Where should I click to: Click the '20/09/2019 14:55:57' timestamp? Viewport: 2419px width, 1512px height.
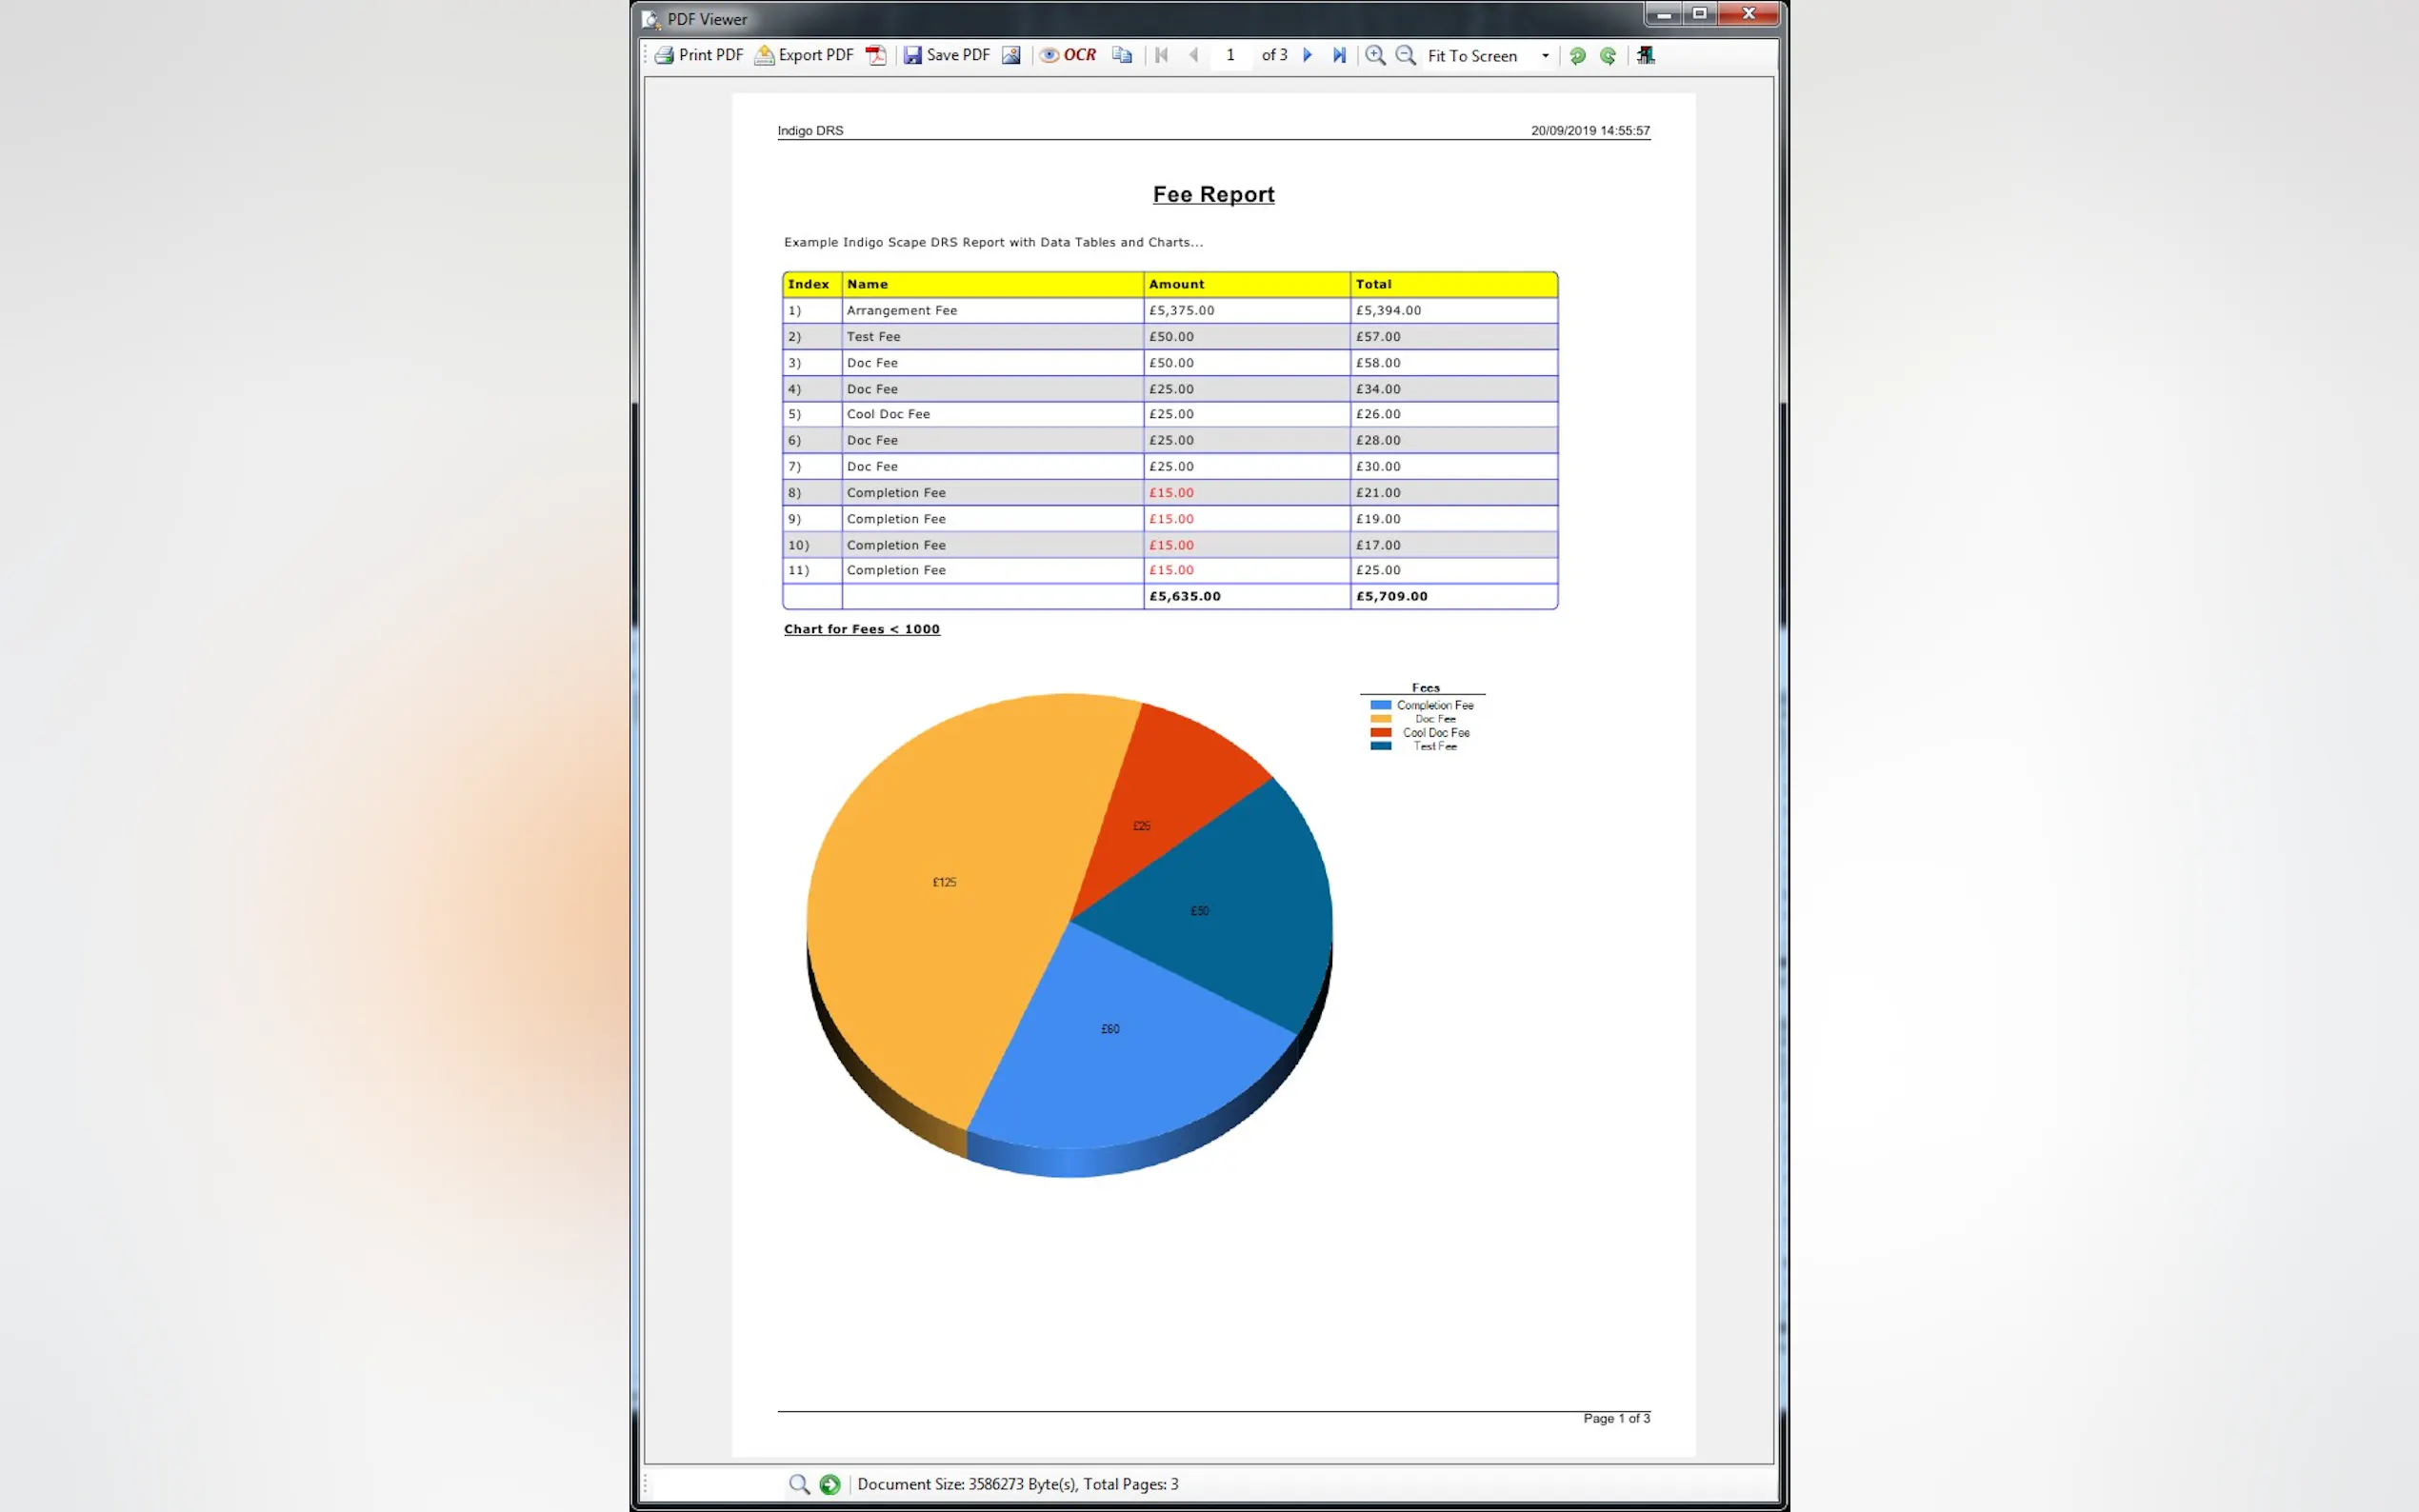pos(1590,130)
